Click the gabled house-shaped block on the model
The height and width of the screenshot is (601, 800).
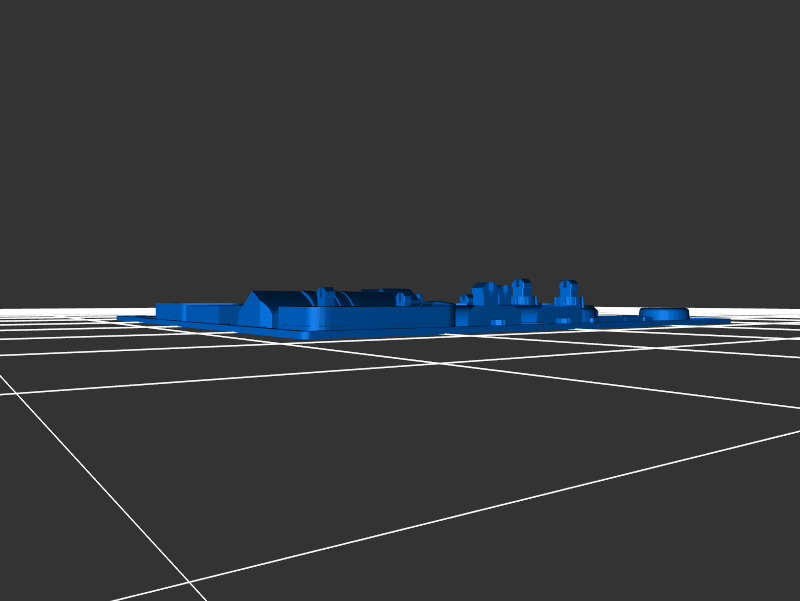click(x=259, y=309)
